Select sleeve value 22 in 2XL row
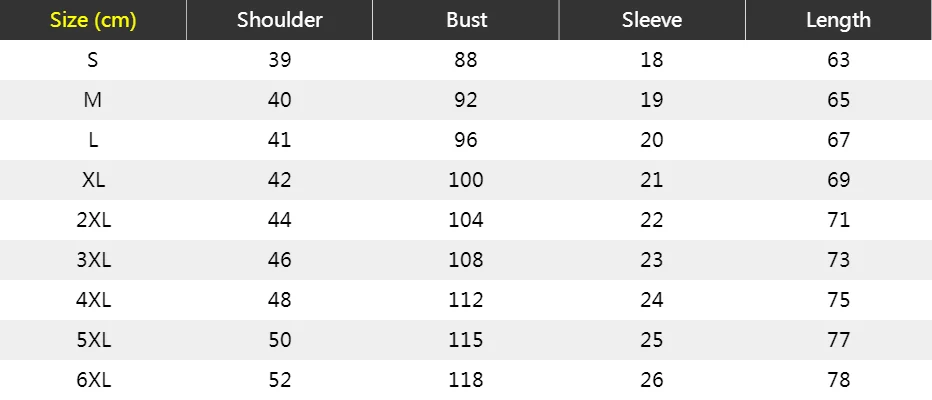This screenshot has width=932, height=400. point(652,220)
